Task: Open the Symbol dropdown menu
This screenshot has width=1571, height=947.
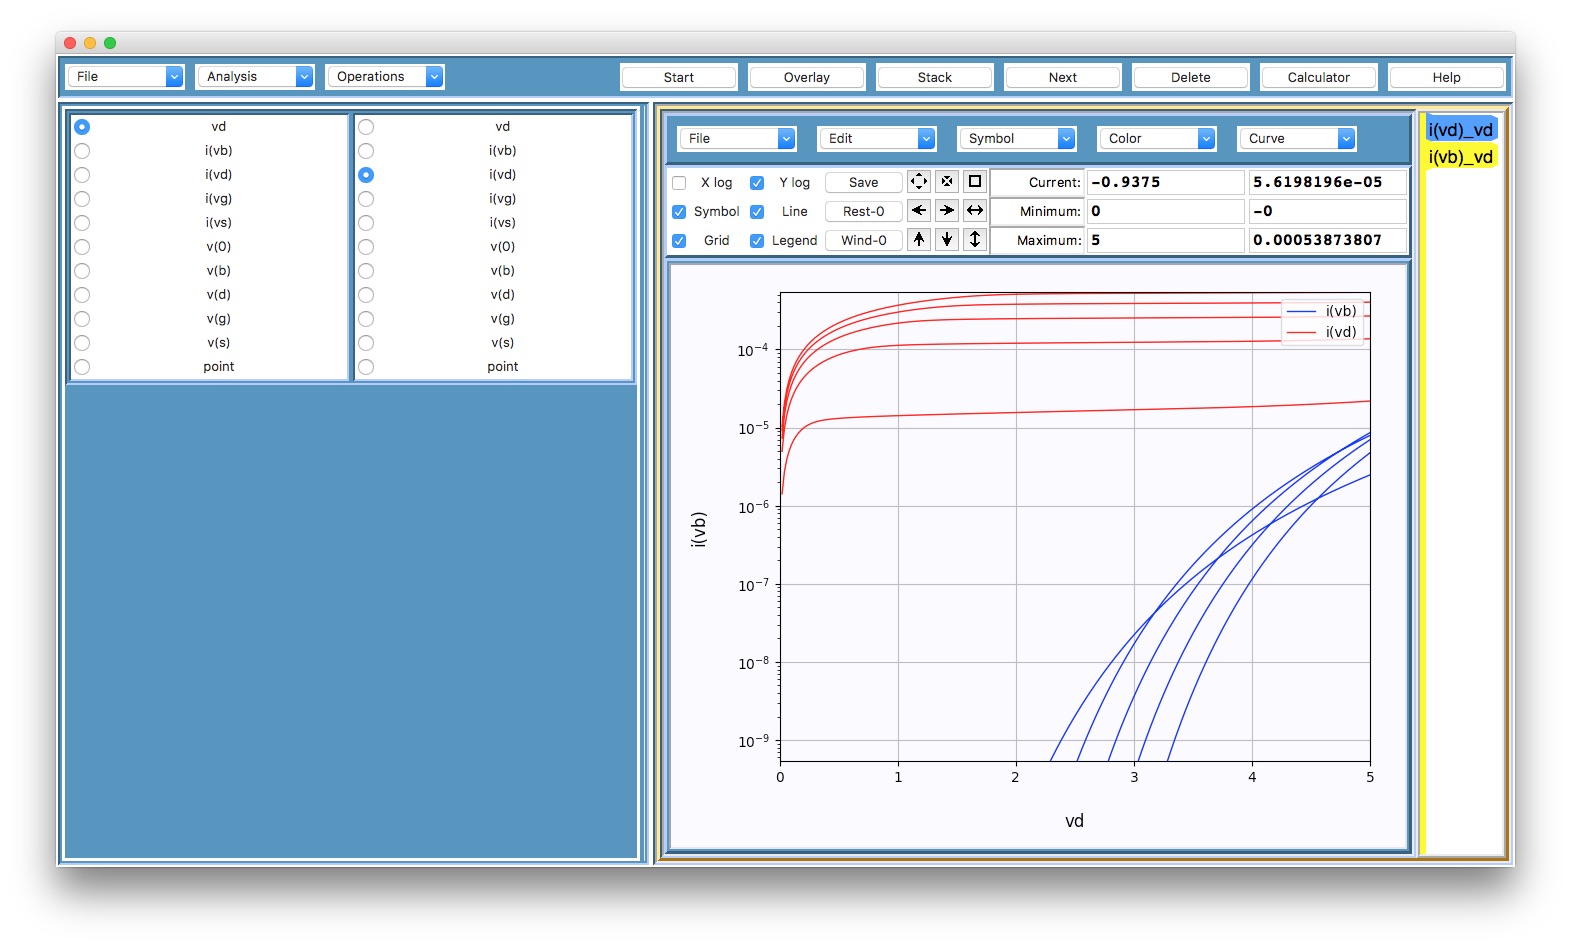Action: click(x=1017, y=138)
